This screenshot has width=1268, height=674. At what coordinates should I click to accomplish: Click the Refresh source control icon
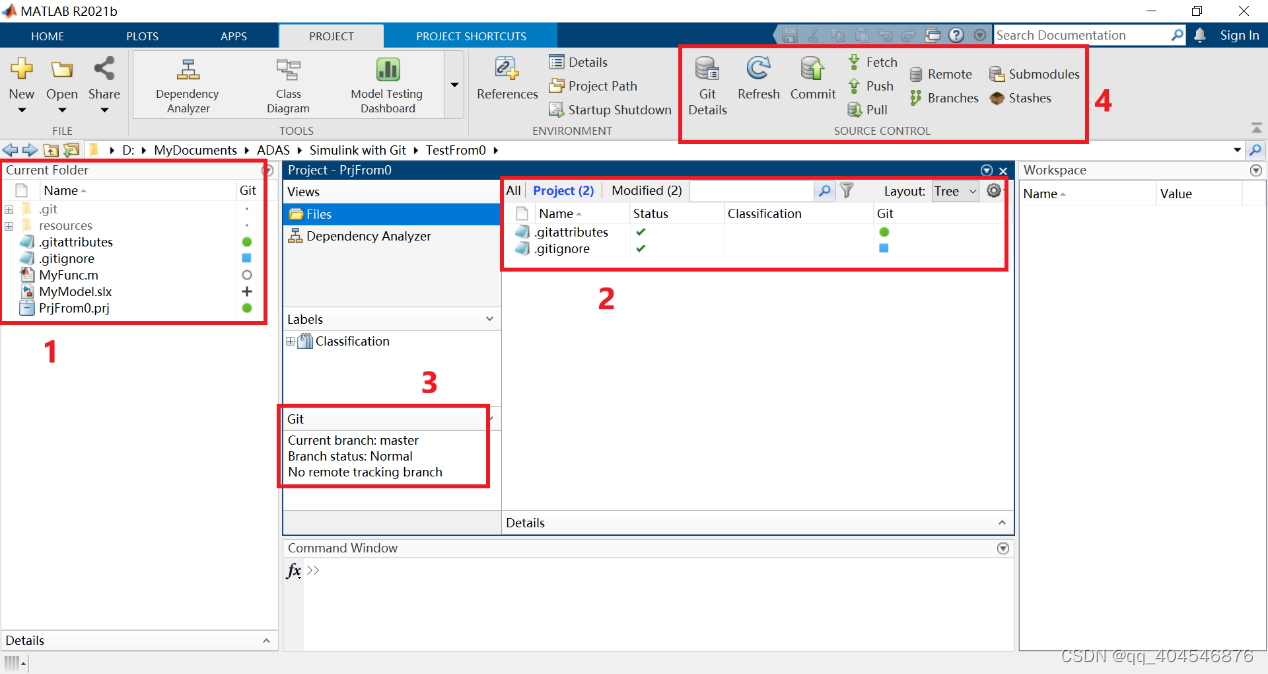point(758,78)
